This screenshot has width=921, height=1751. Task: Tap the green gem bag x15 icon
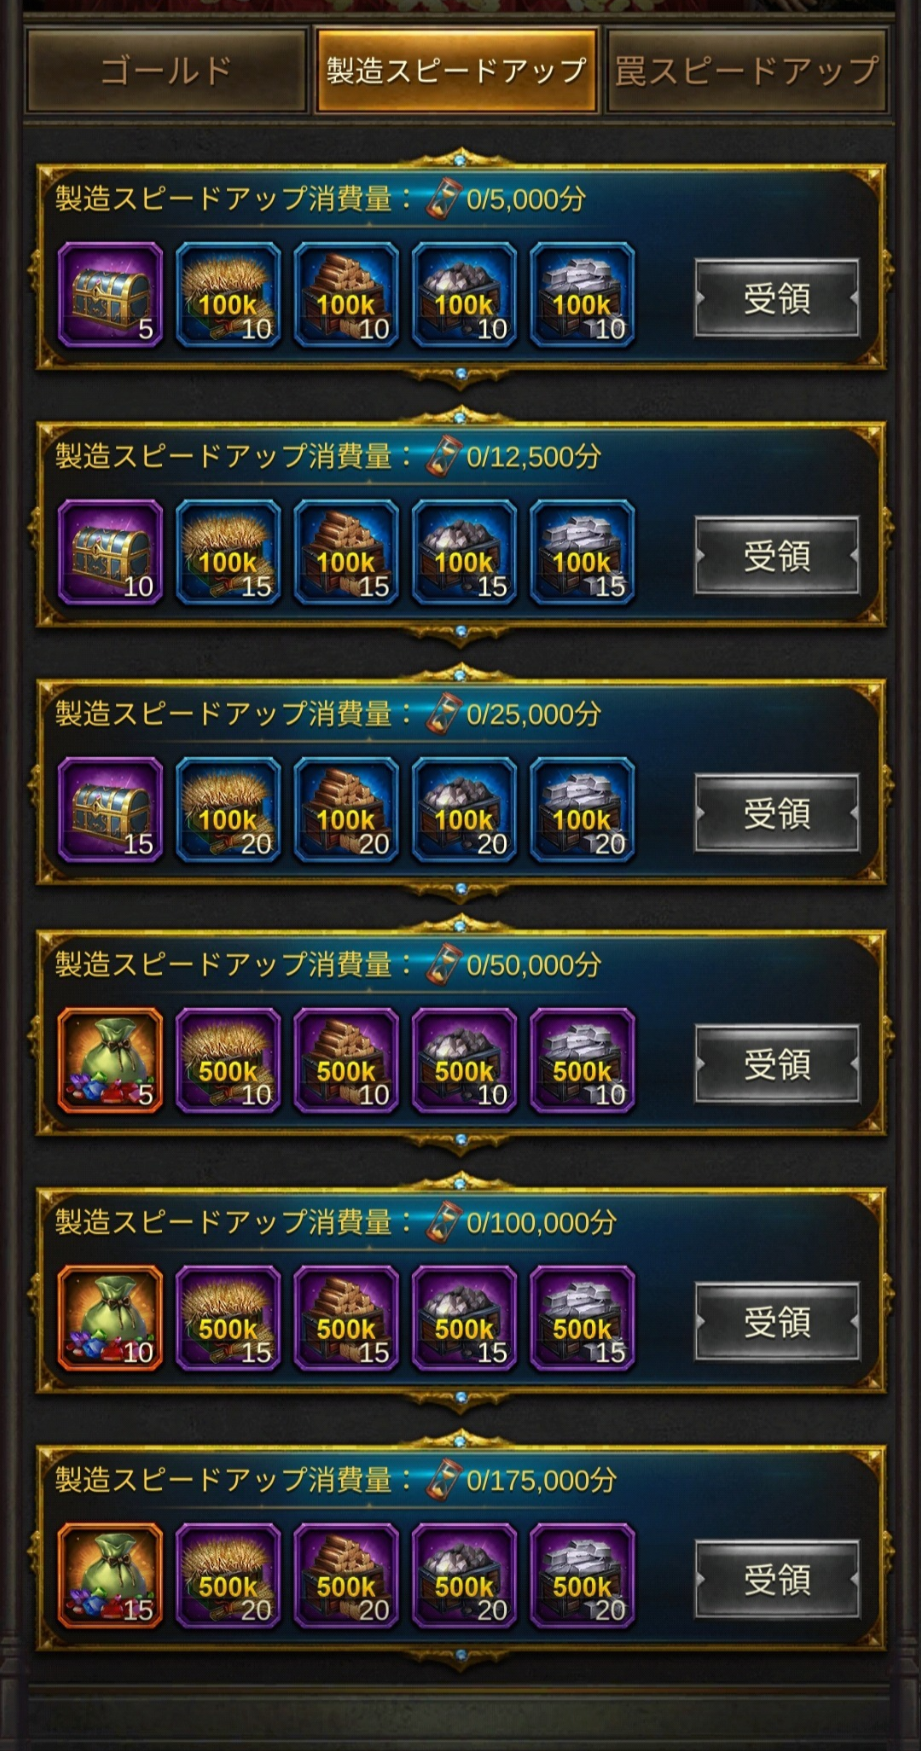(x=110, y=1577)
